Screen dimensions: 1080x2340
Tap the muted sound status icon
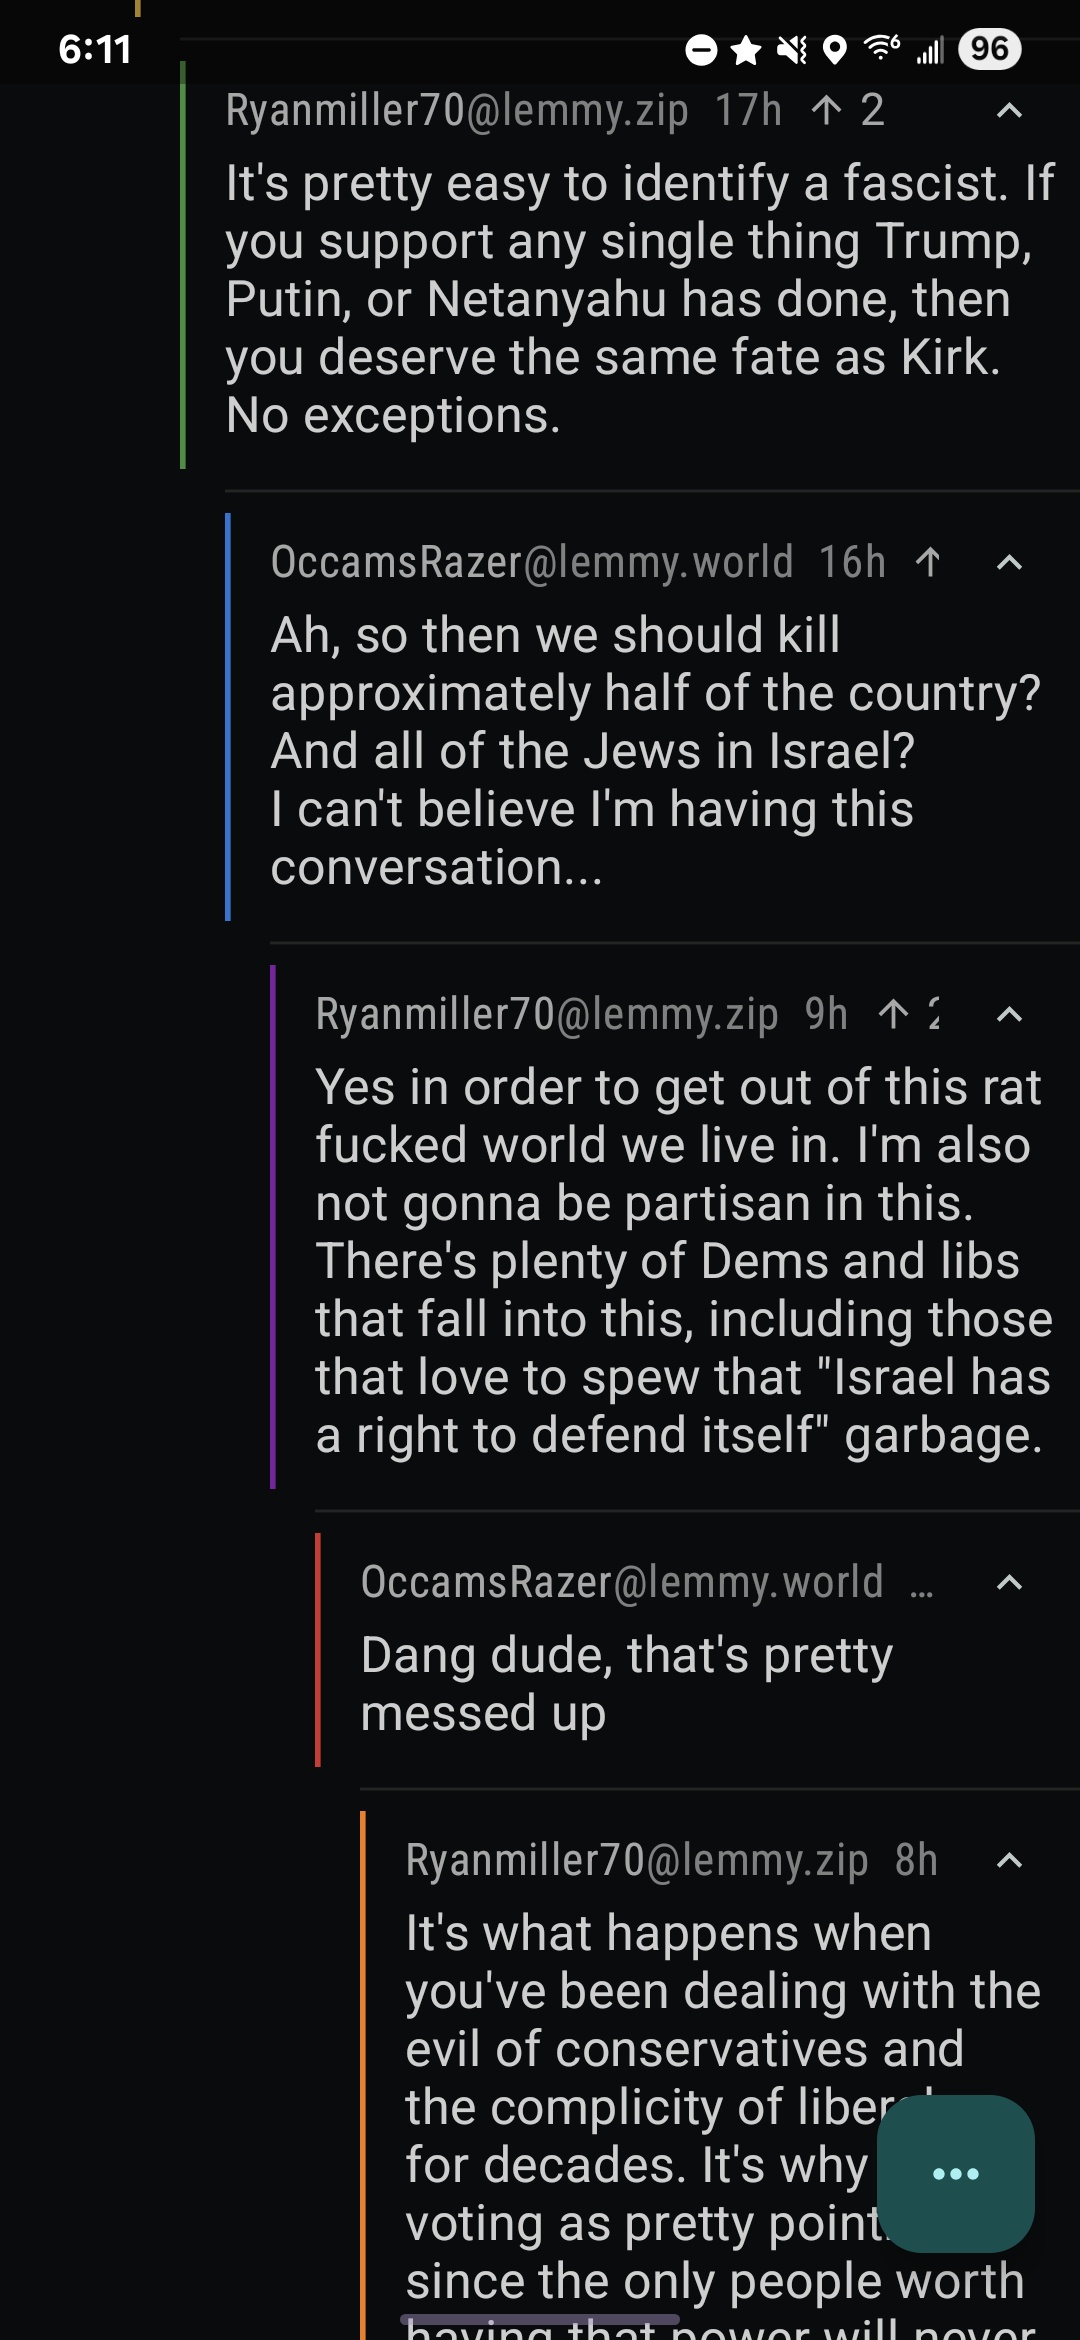[x=792, y=49]
